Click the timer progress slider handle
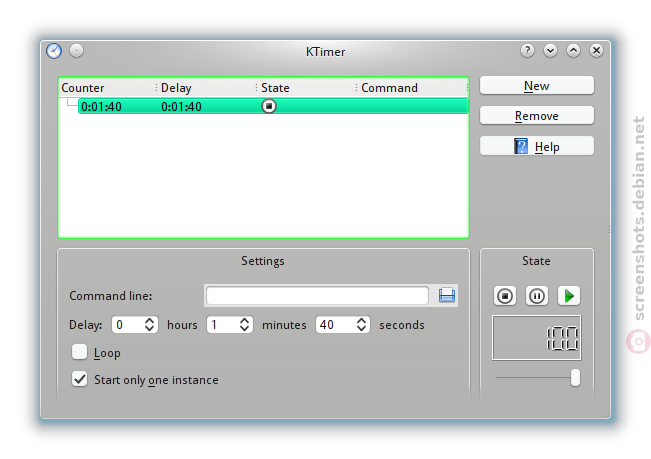The width and height of the screenshot is (651, 459). pos(575,378)
